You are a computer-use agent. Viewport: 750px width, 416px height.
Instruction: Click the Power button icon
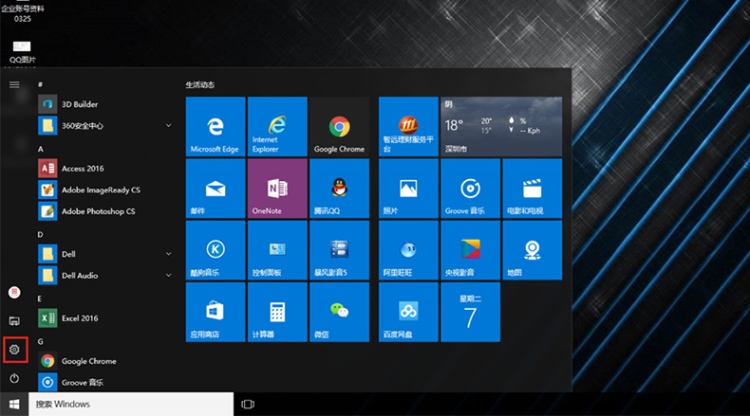[x=14, y=379]
